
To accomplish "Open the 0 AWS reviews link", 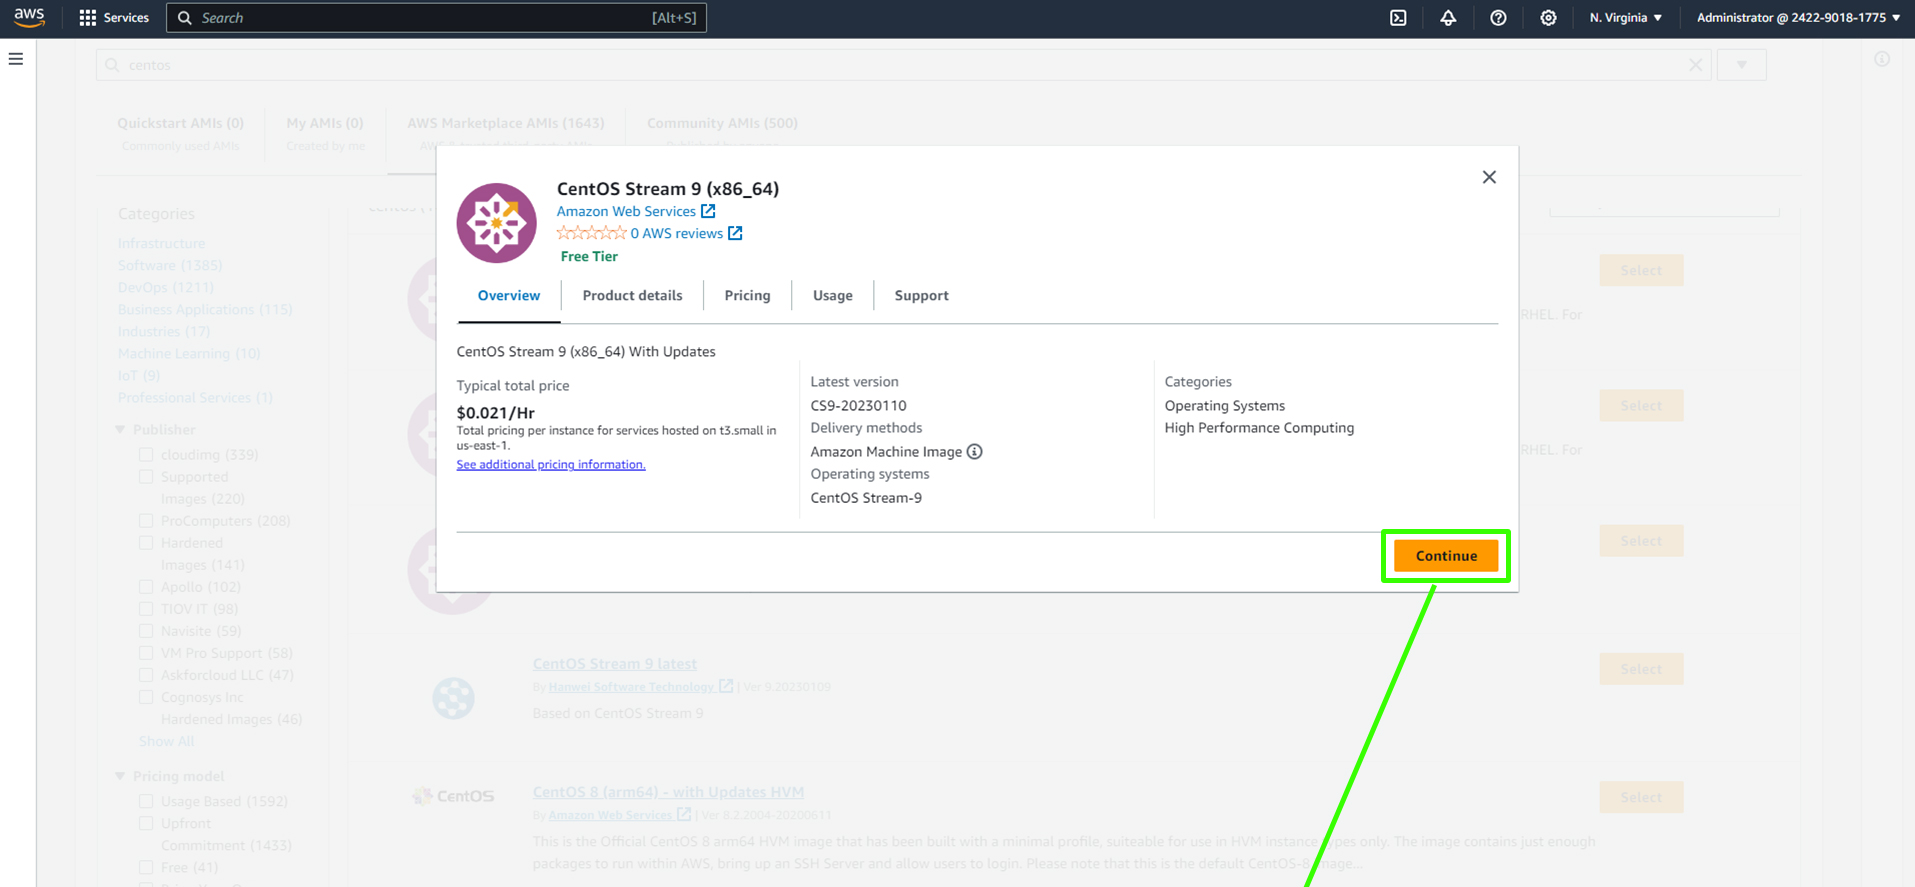I will coord(676,233).
